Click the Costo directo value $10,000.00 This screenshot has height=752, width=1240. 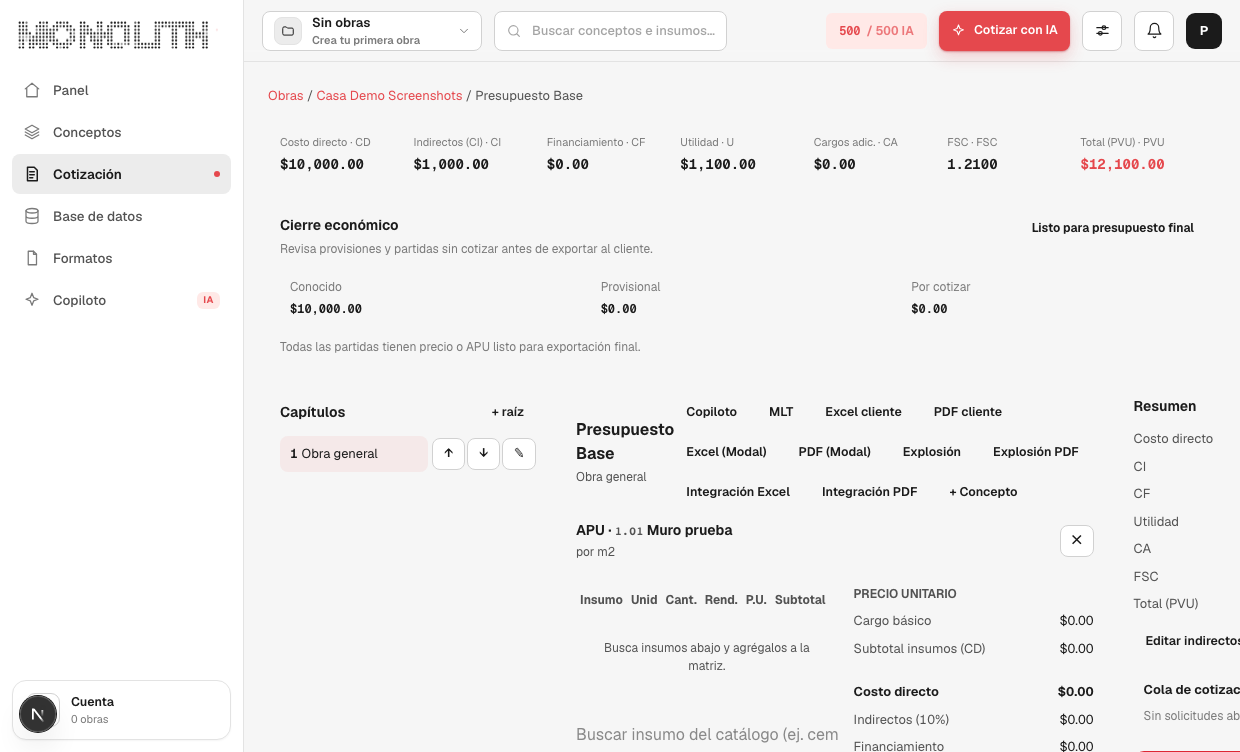click(322, 165)
